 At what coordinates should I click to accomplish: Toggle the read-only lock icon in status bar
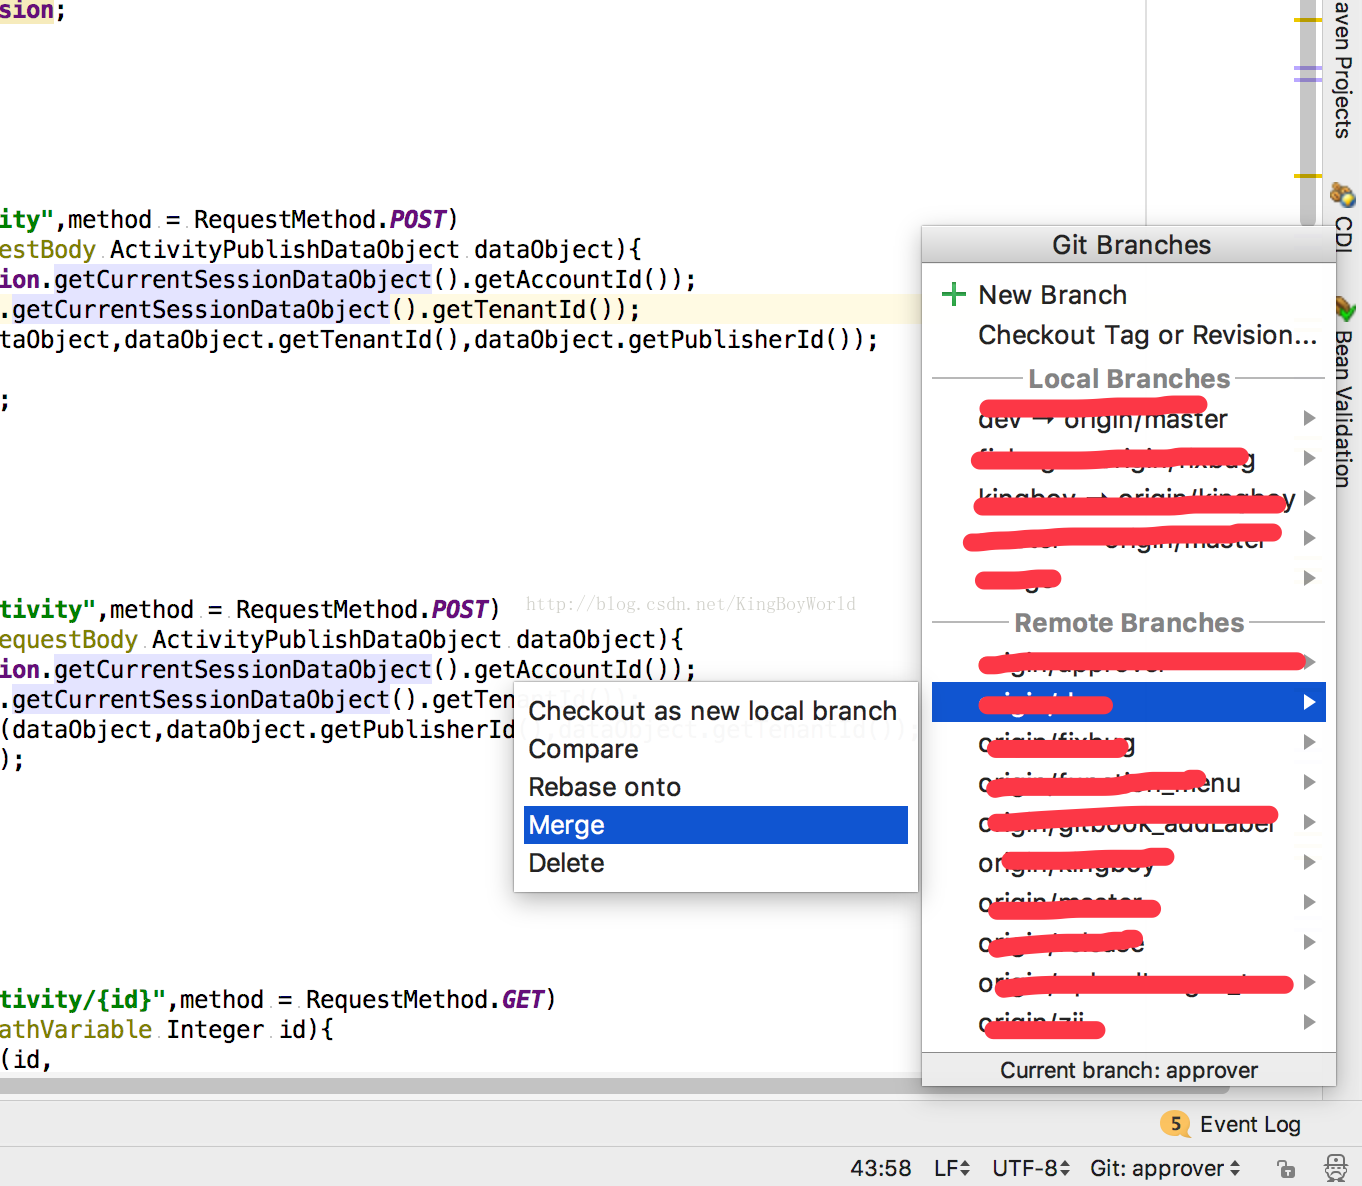pyautogui.click(x=1286, y=1168)
